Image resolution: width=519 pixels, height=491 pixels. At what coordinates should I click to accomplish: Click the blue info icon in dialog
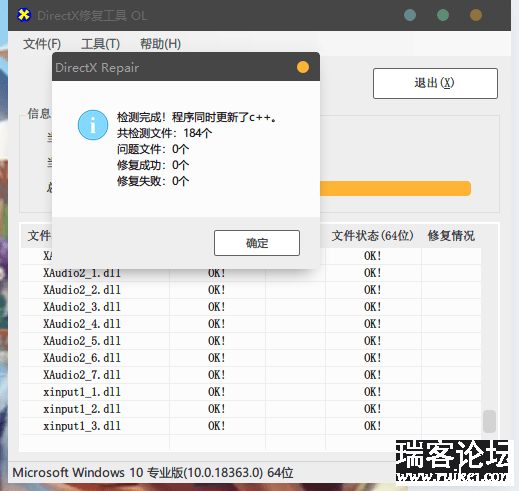coord(93,125)
